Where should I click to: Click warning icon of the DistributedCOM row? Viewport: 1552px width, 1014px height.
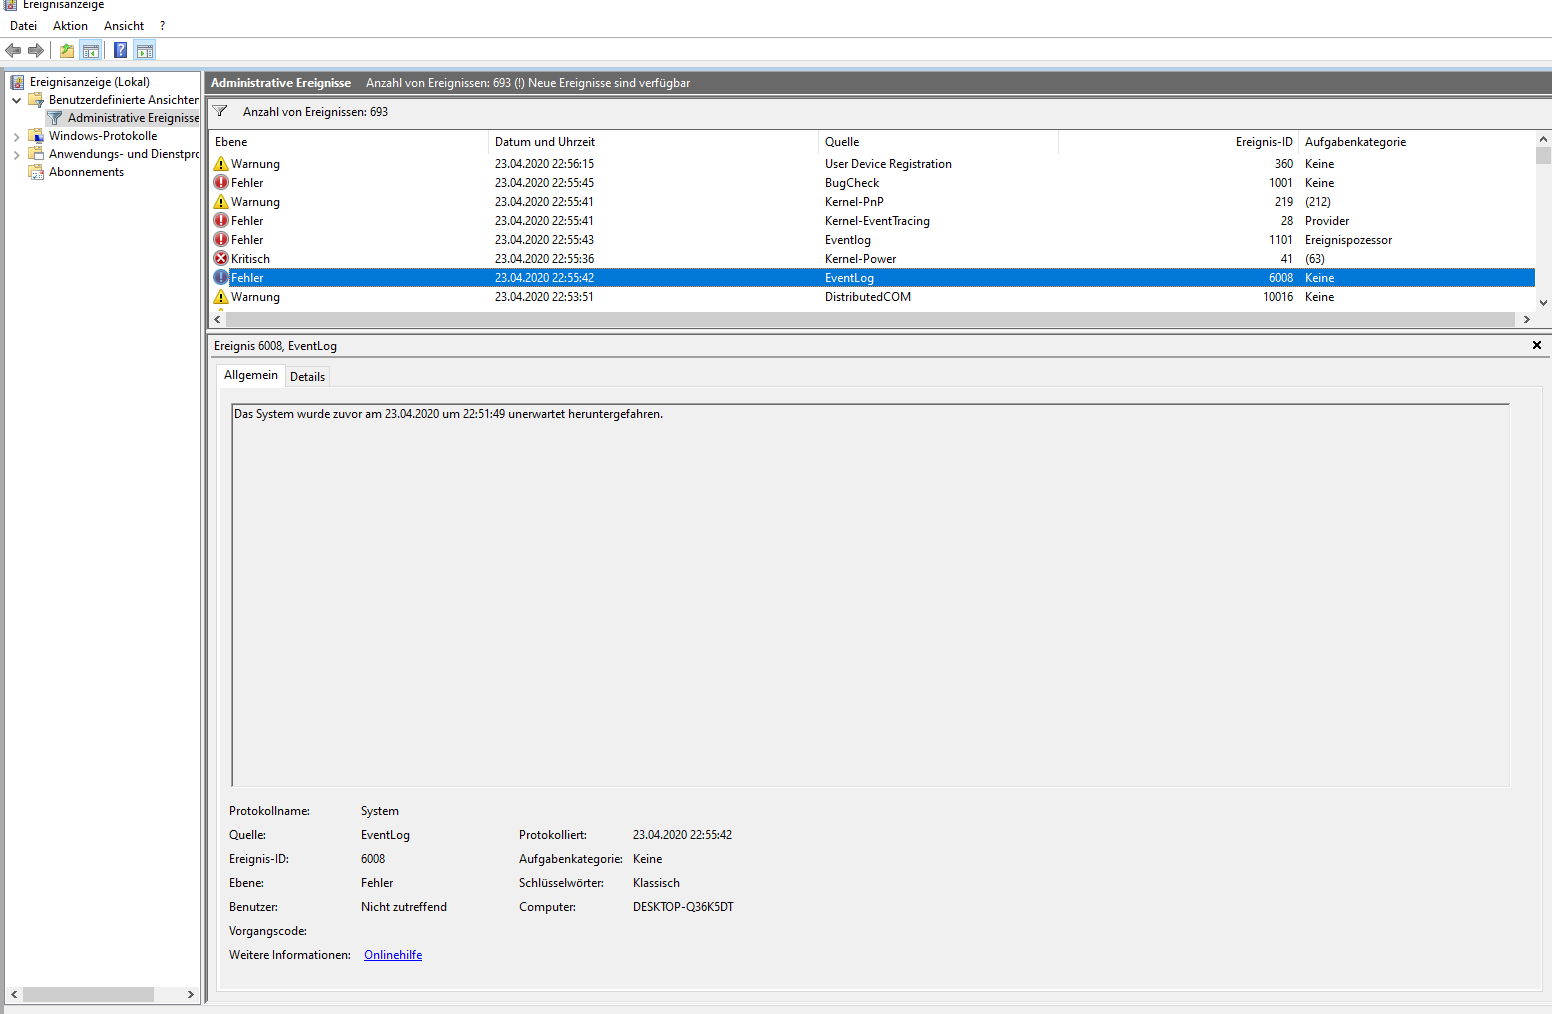(x=221, y=297)
